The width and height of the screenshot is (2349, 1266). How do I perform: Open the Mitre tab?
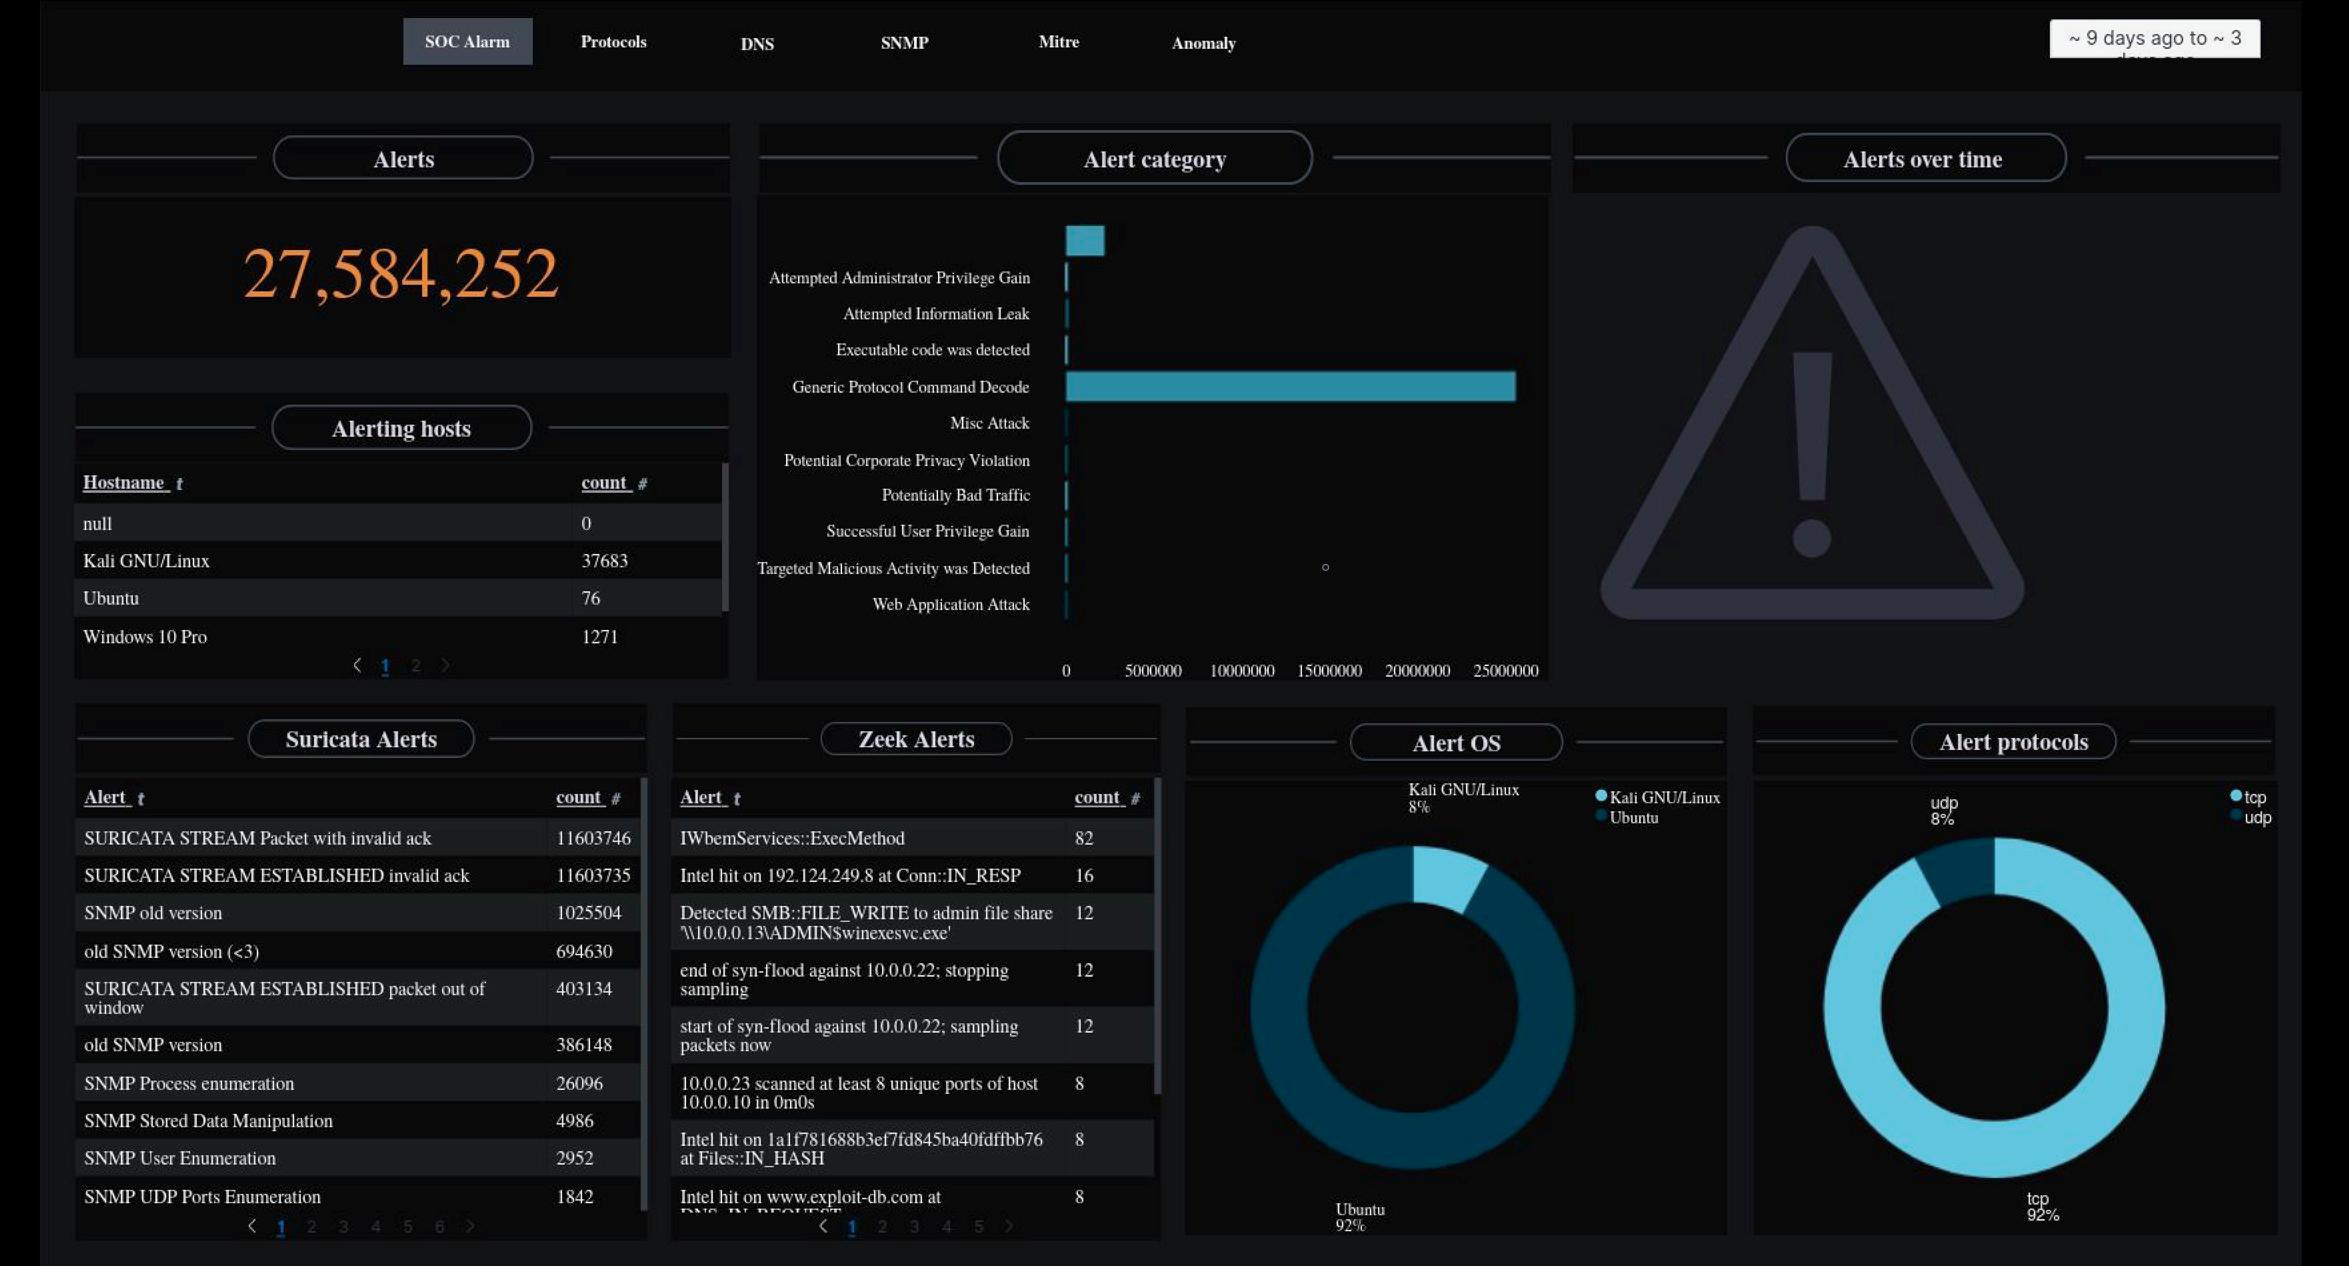pyautogui.click(x=1058, y=42)
